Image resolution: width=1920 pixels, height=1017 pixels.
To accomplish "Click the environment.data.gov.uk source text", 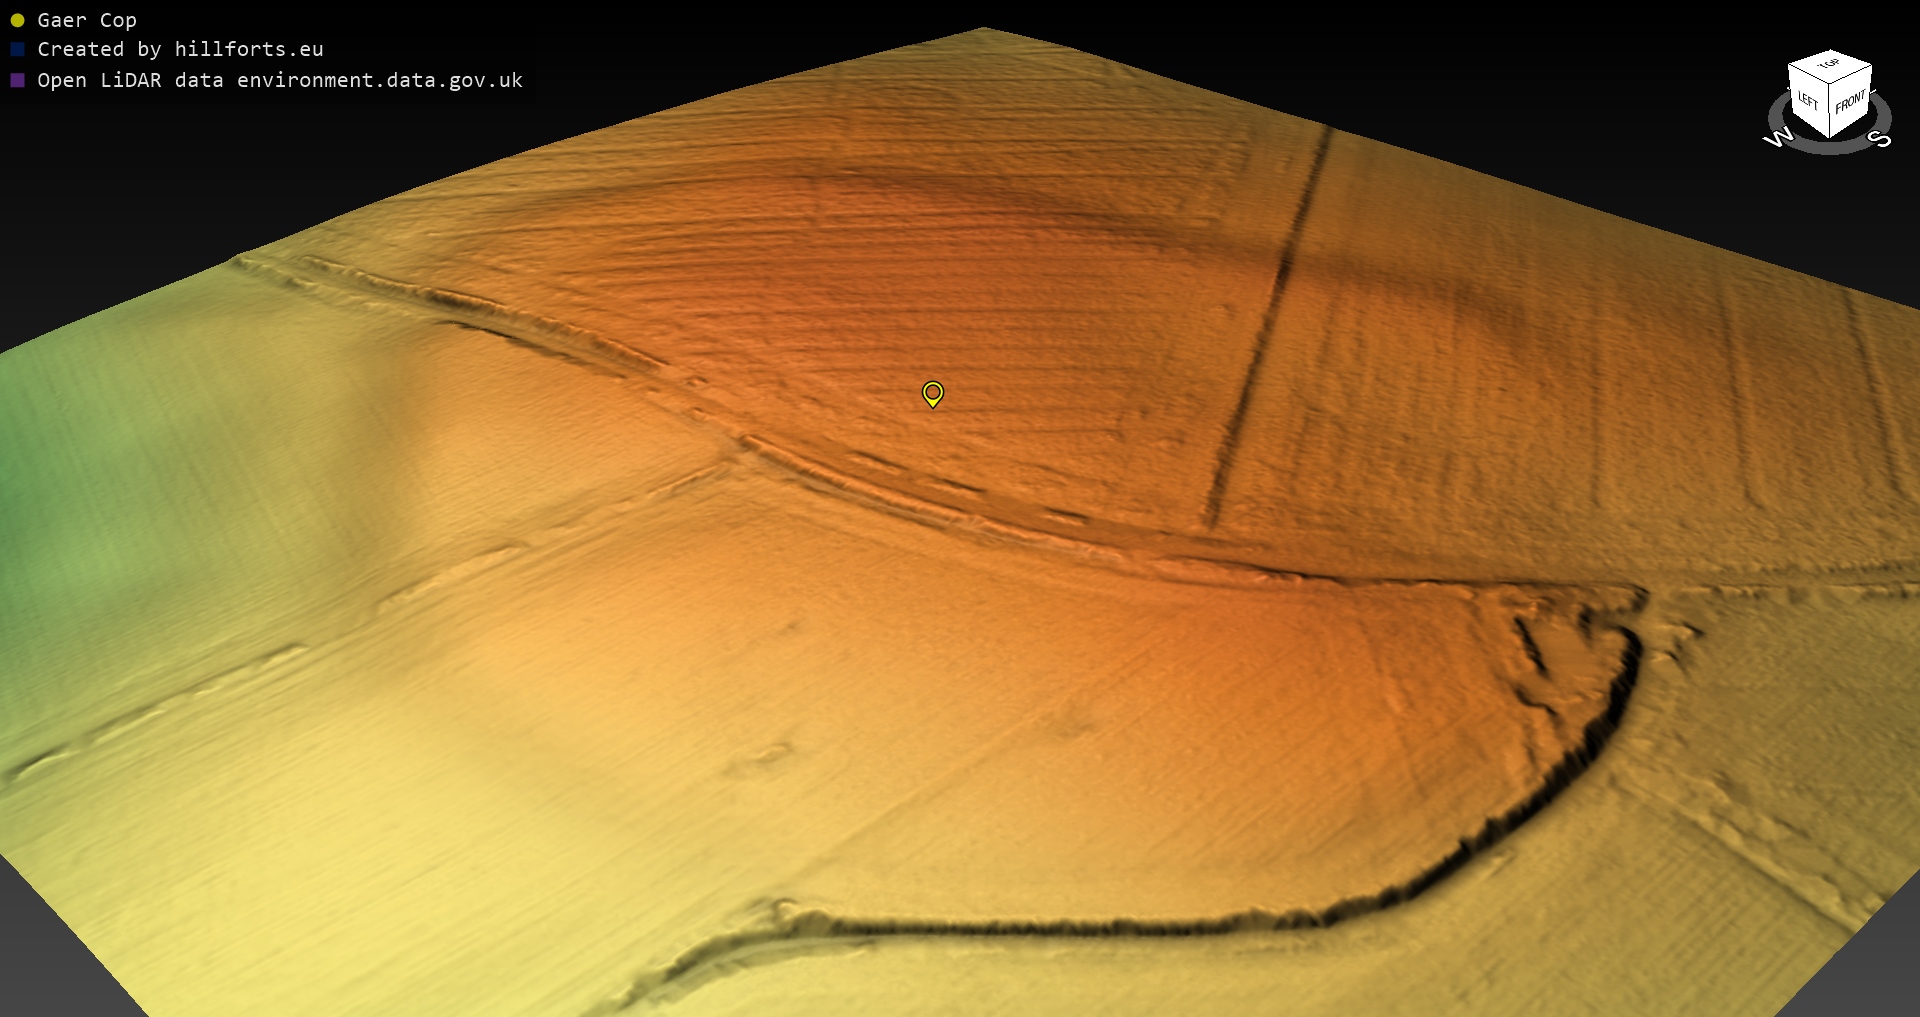I will [x=380, y=80].
